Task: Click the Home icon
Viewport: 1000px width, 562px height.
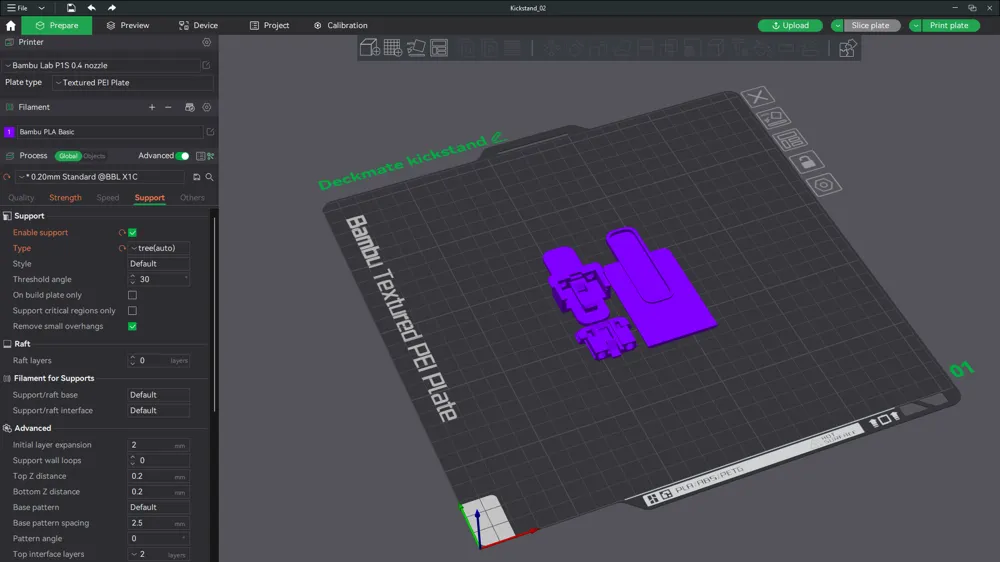Action: point(10,26)
